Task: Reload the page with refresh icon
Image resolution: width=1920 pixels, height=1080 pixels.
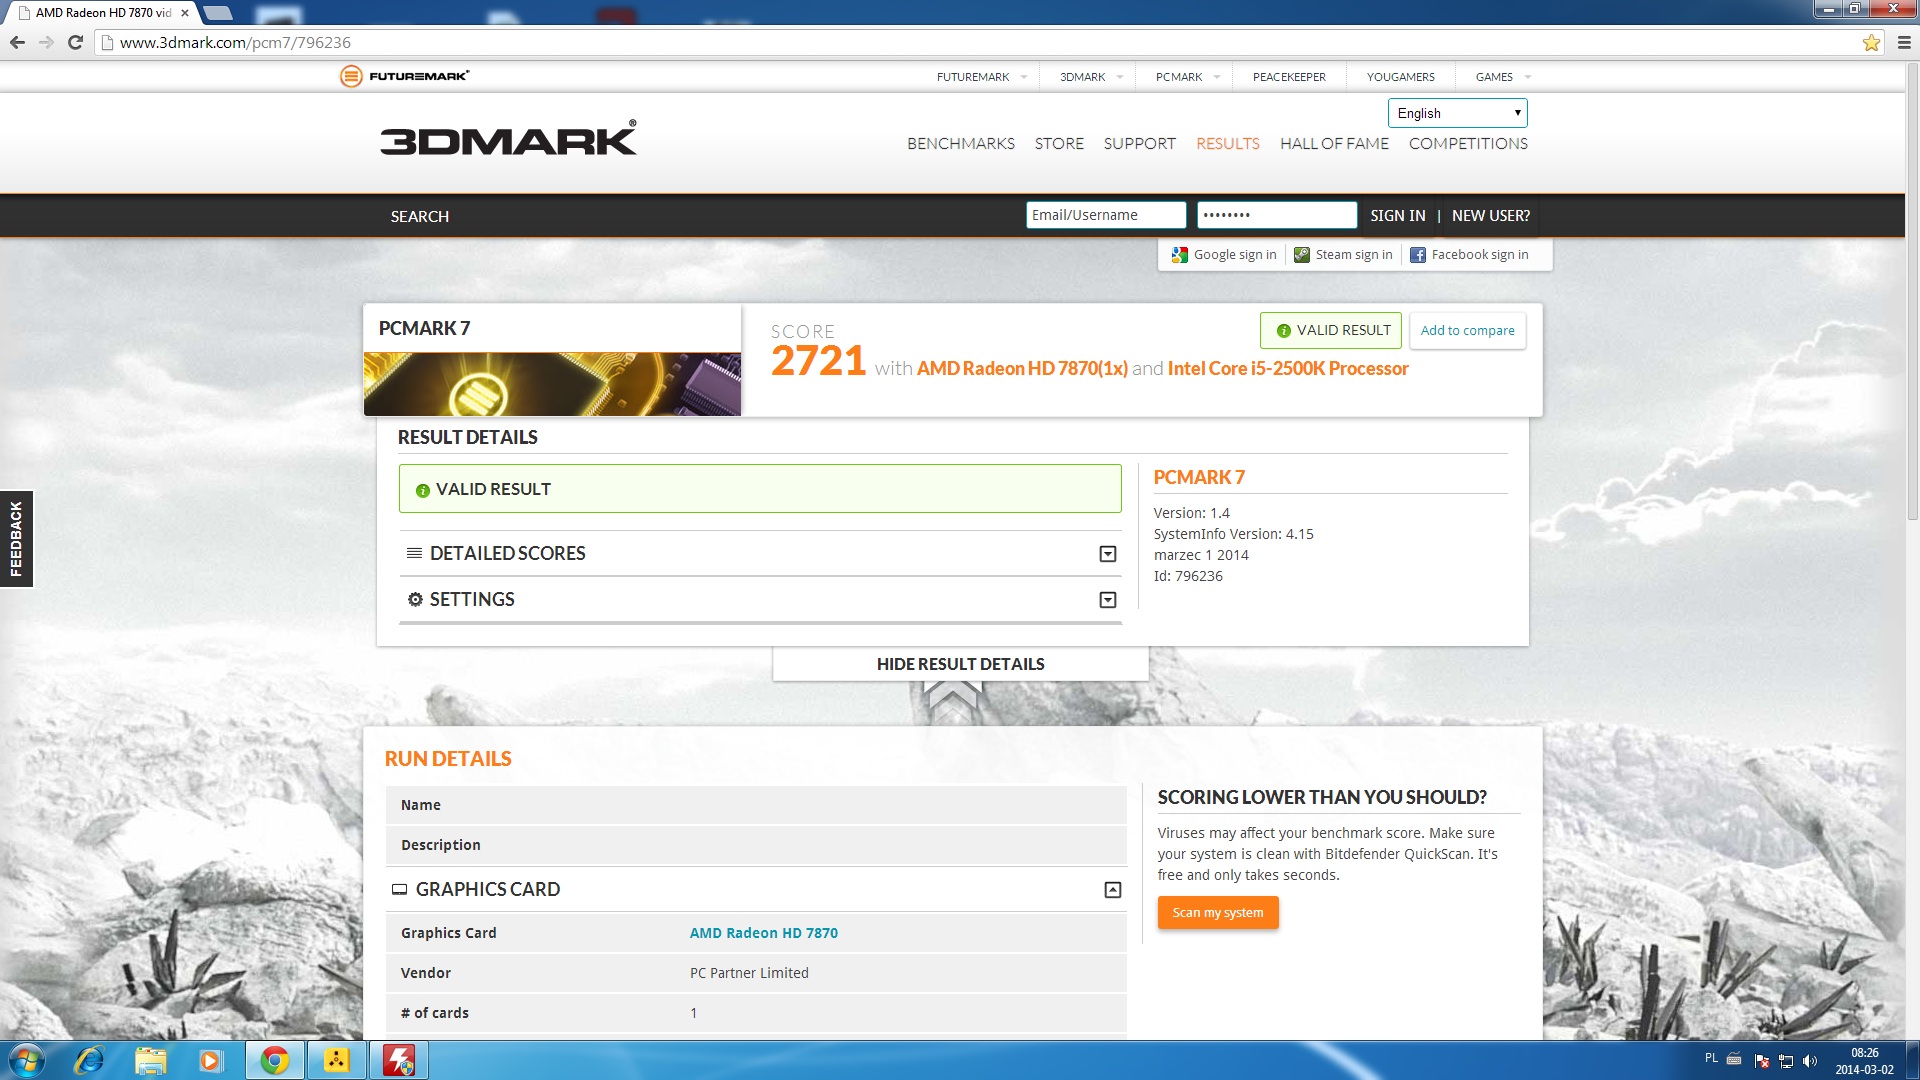Action: (x=75, y=42)
